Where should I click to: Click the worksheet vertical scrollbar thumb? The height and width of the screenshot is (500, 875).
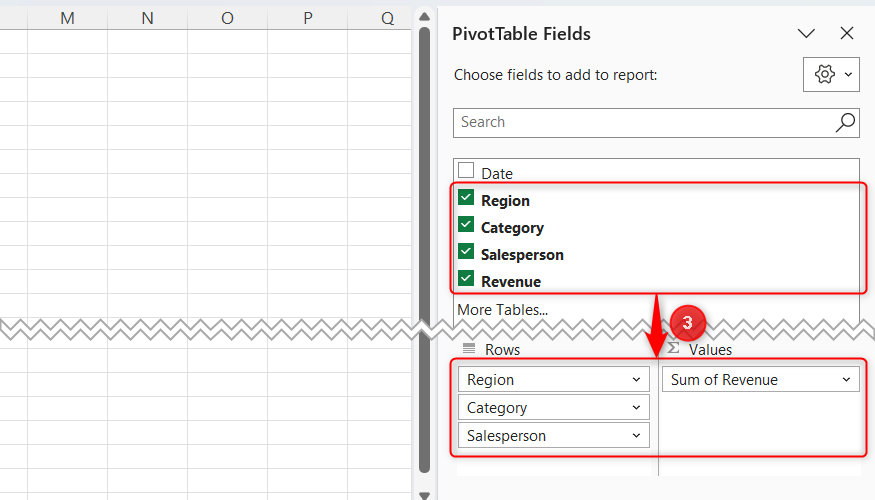[x=425, y=249]
